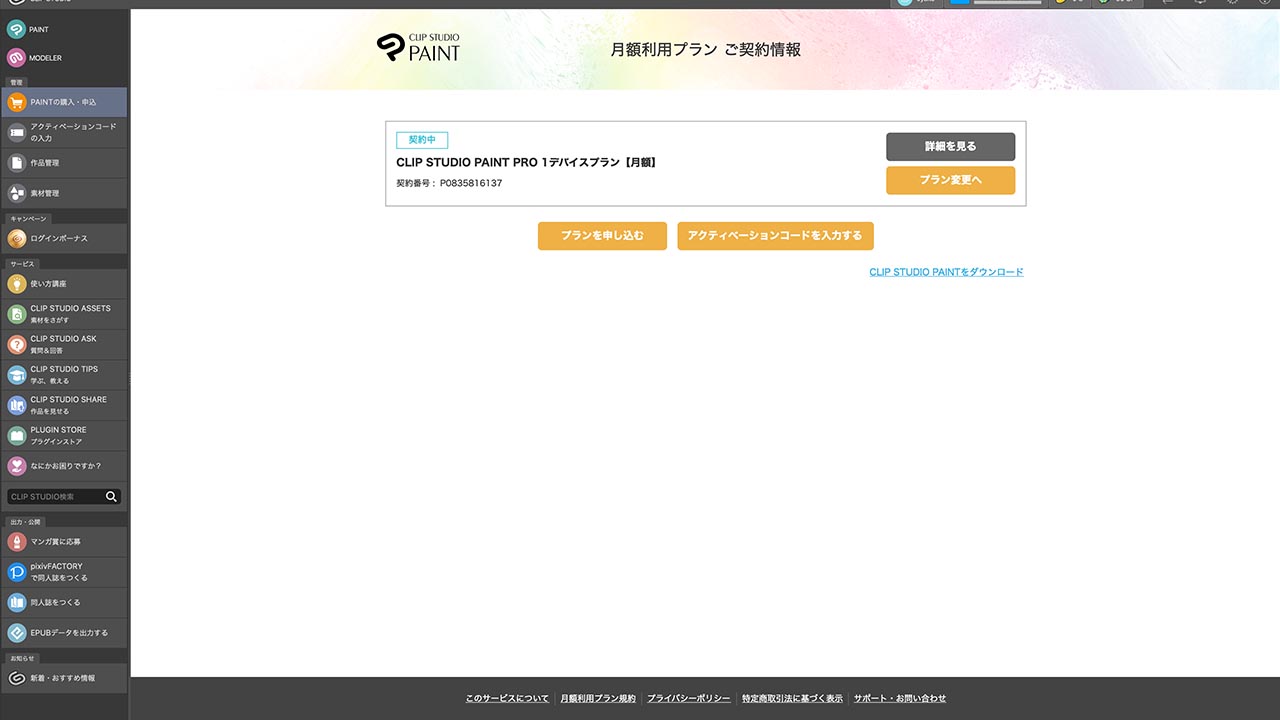
Task: Open 使い方講座 lightbulb item
Action: coord(64,284)
